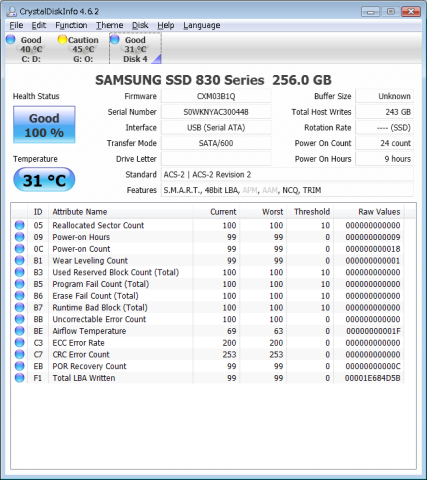This screenshot has width=427, height=480.
Task: Select the Disk 4 tab
Action: click(135, 49)
